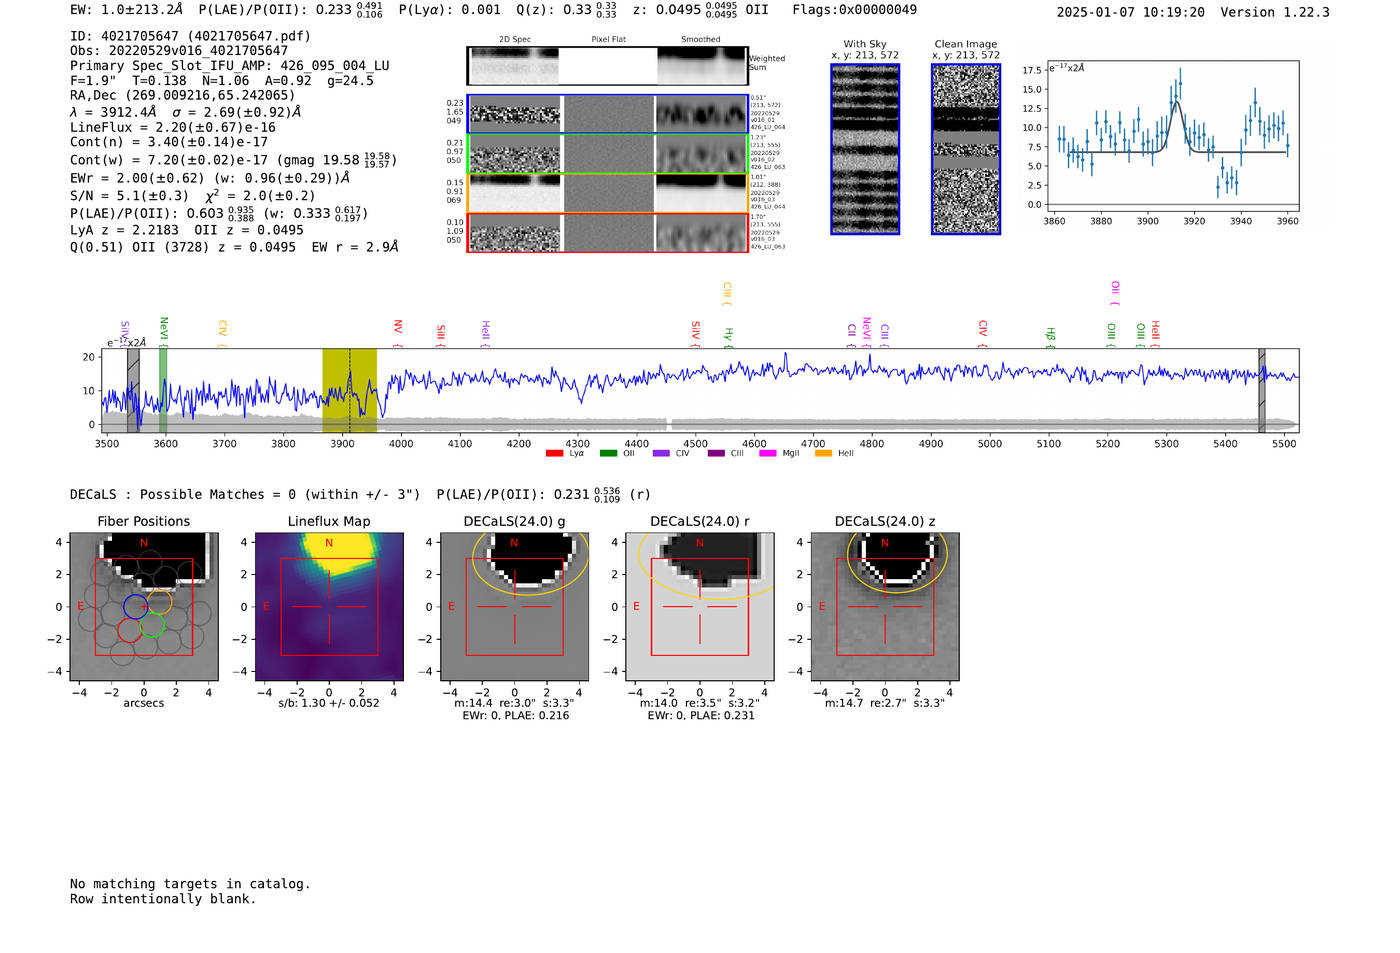
Task: Click the green Hβ line label
Action: [x=1050, y=335]
